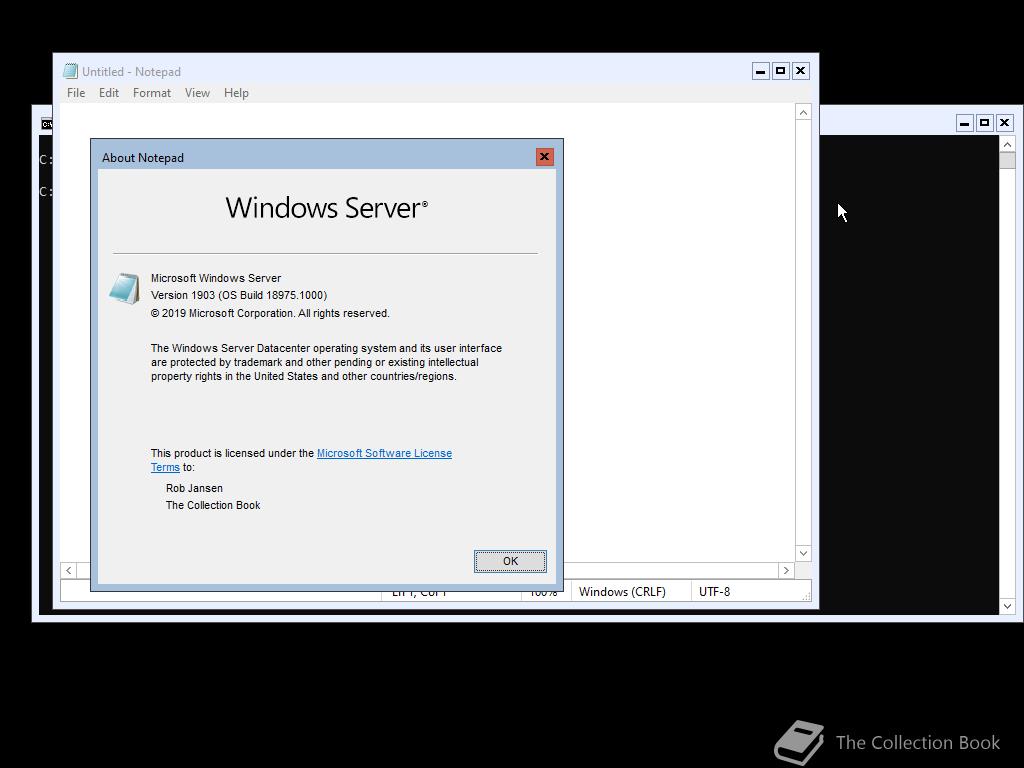The image size is (1024, 768).
Task: Click 'Windows (CRLF)' in Notepad status bar
Action: click(622, 592)
